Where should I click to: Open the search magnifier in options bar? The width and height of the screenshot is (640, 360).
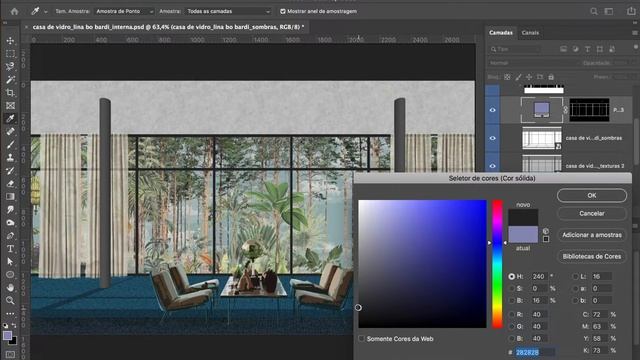click(594, 11)
